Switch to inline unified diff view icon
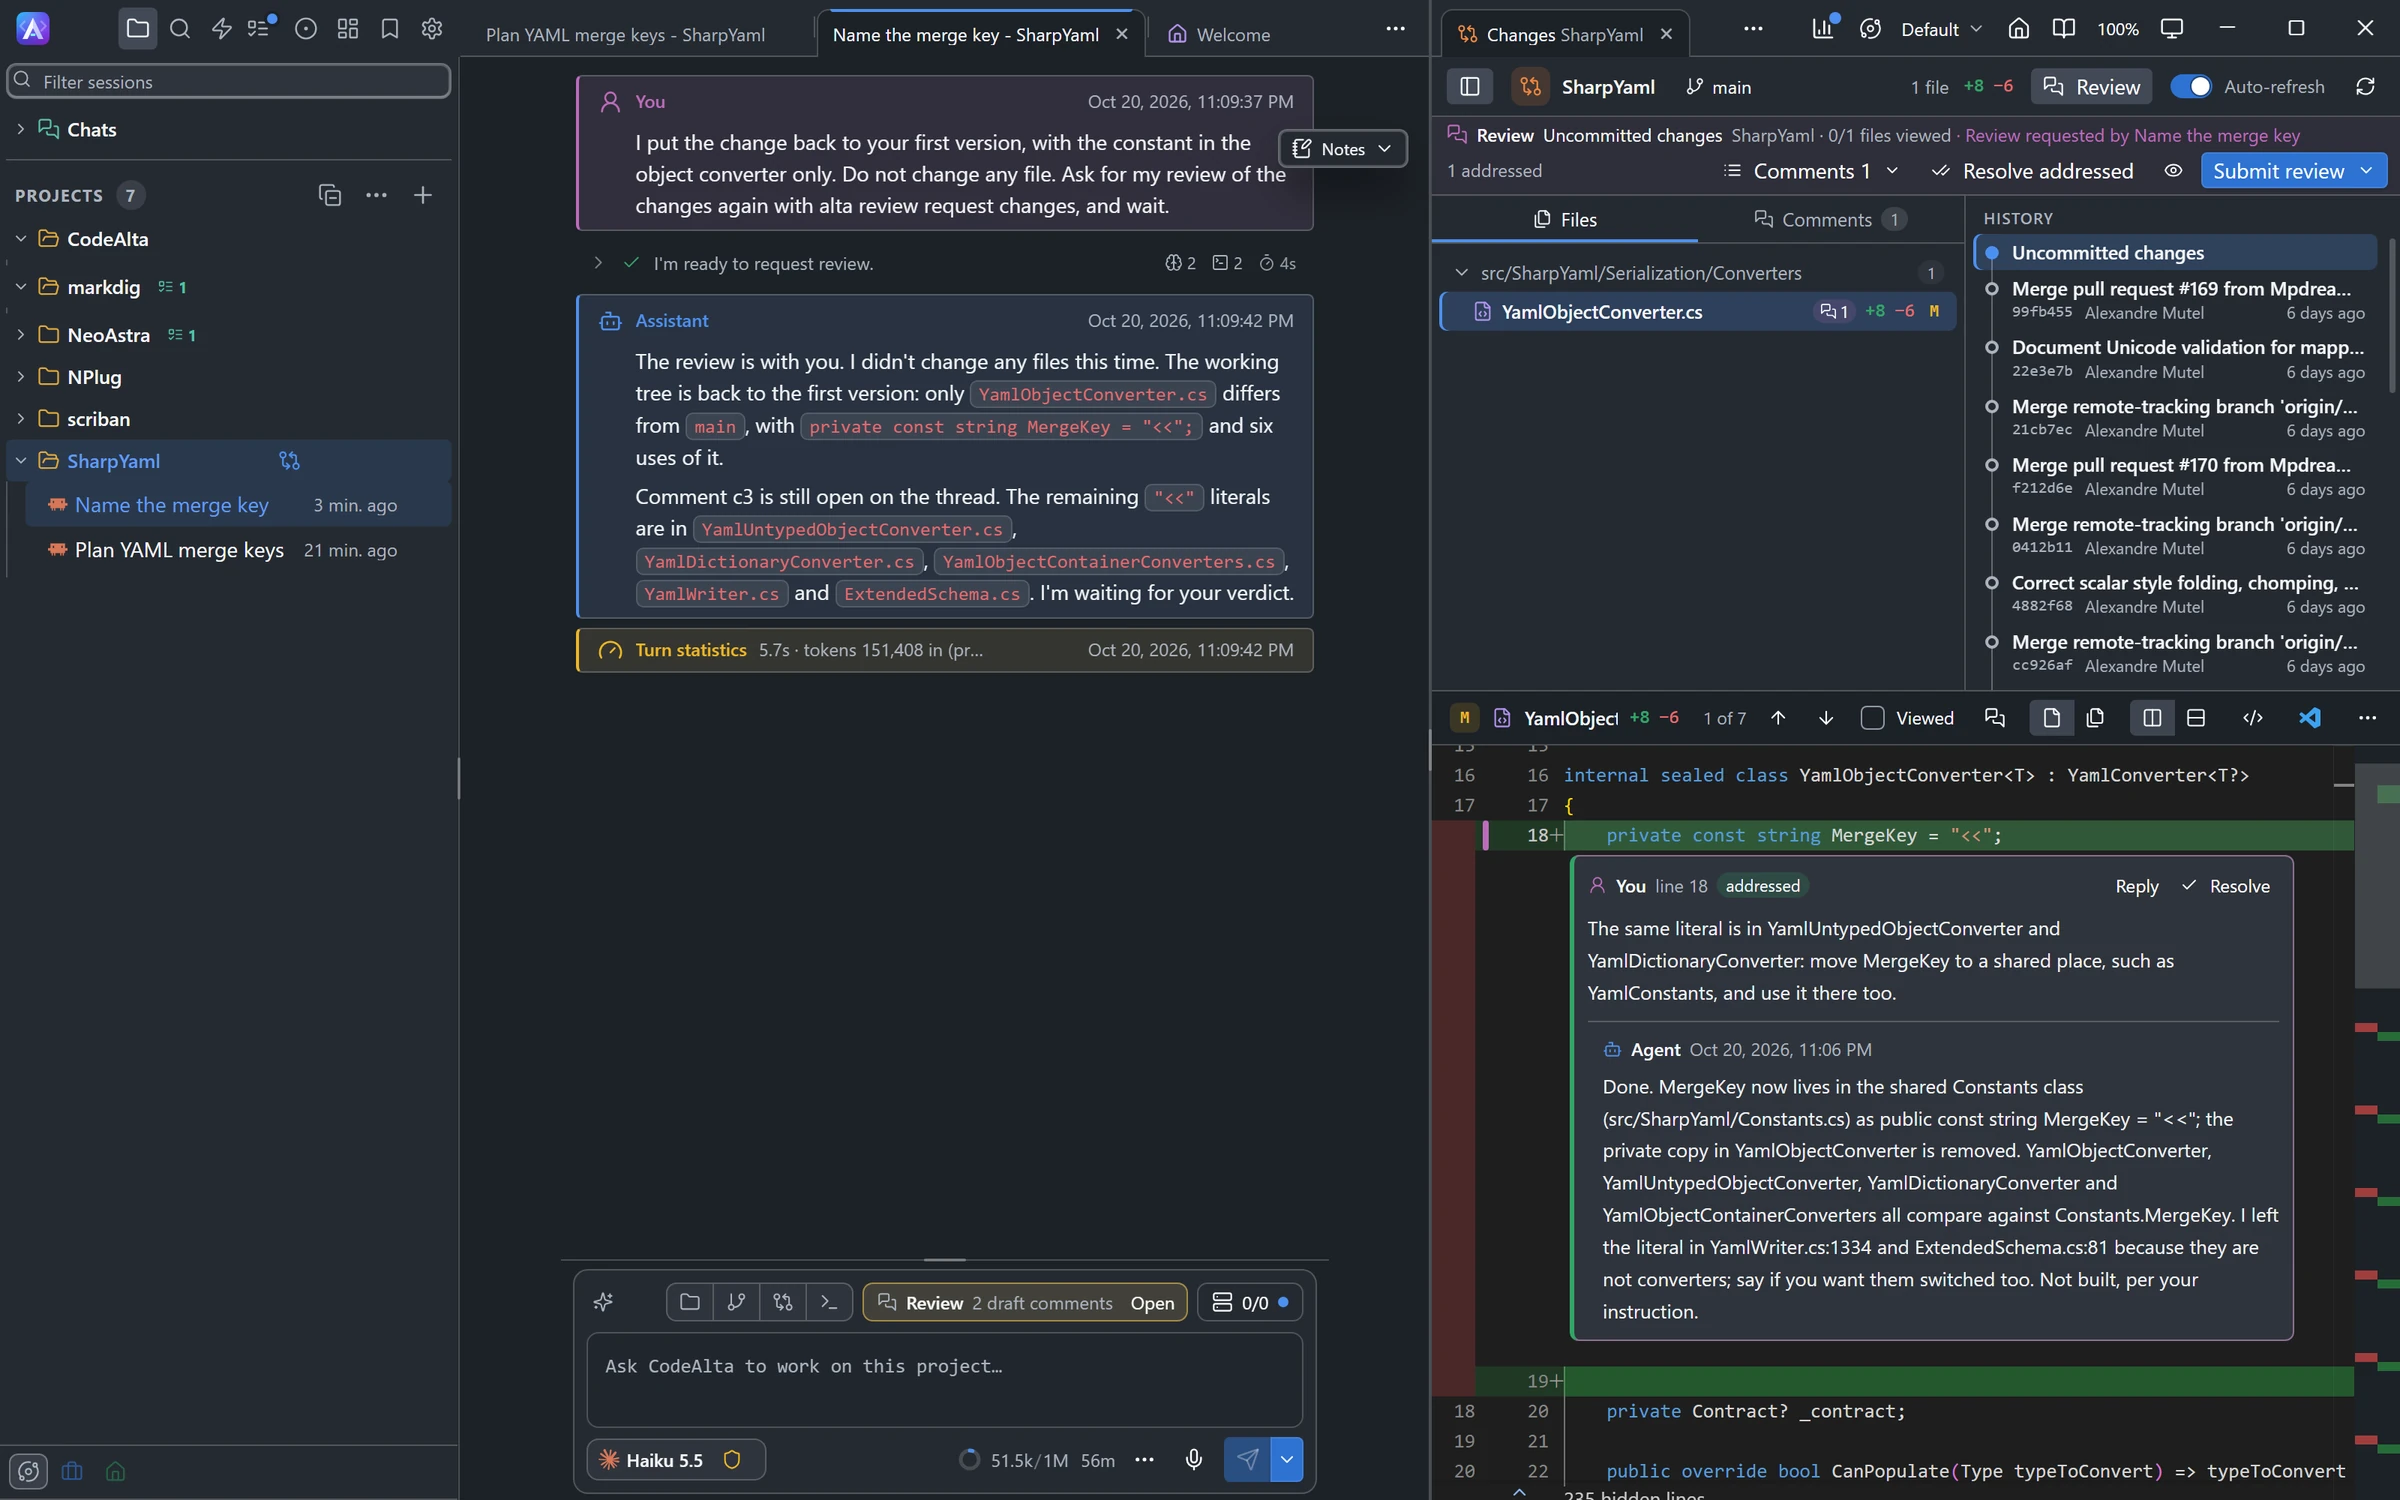Screen dimensions: 2400x1500 pyautogui.click(x=2196, y=718)
